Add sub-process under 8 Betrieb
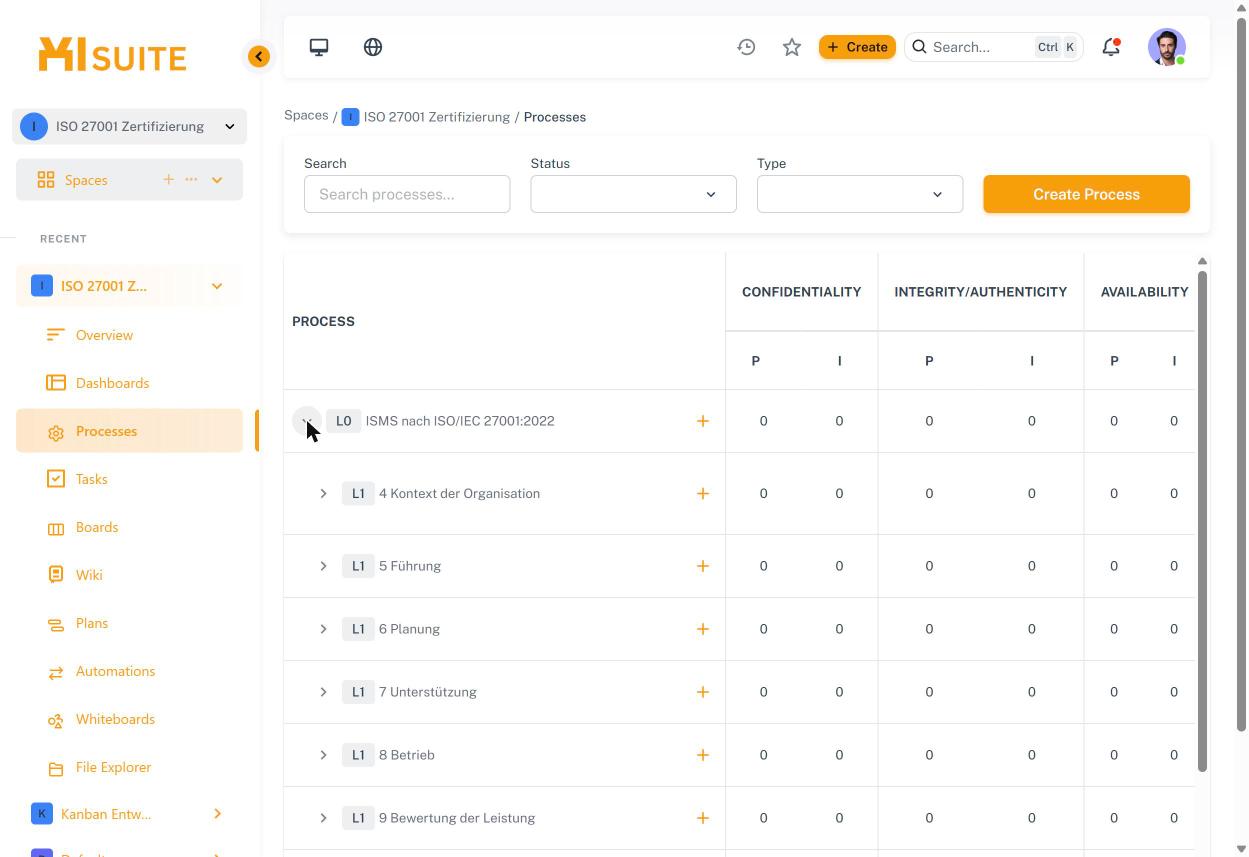The image size is (1249, 857). click(703, 755)
